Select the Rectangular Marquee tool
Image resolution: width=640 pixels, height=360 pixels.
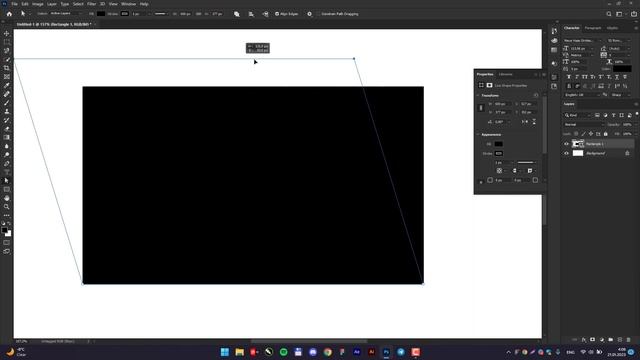(x=7, y=42)
